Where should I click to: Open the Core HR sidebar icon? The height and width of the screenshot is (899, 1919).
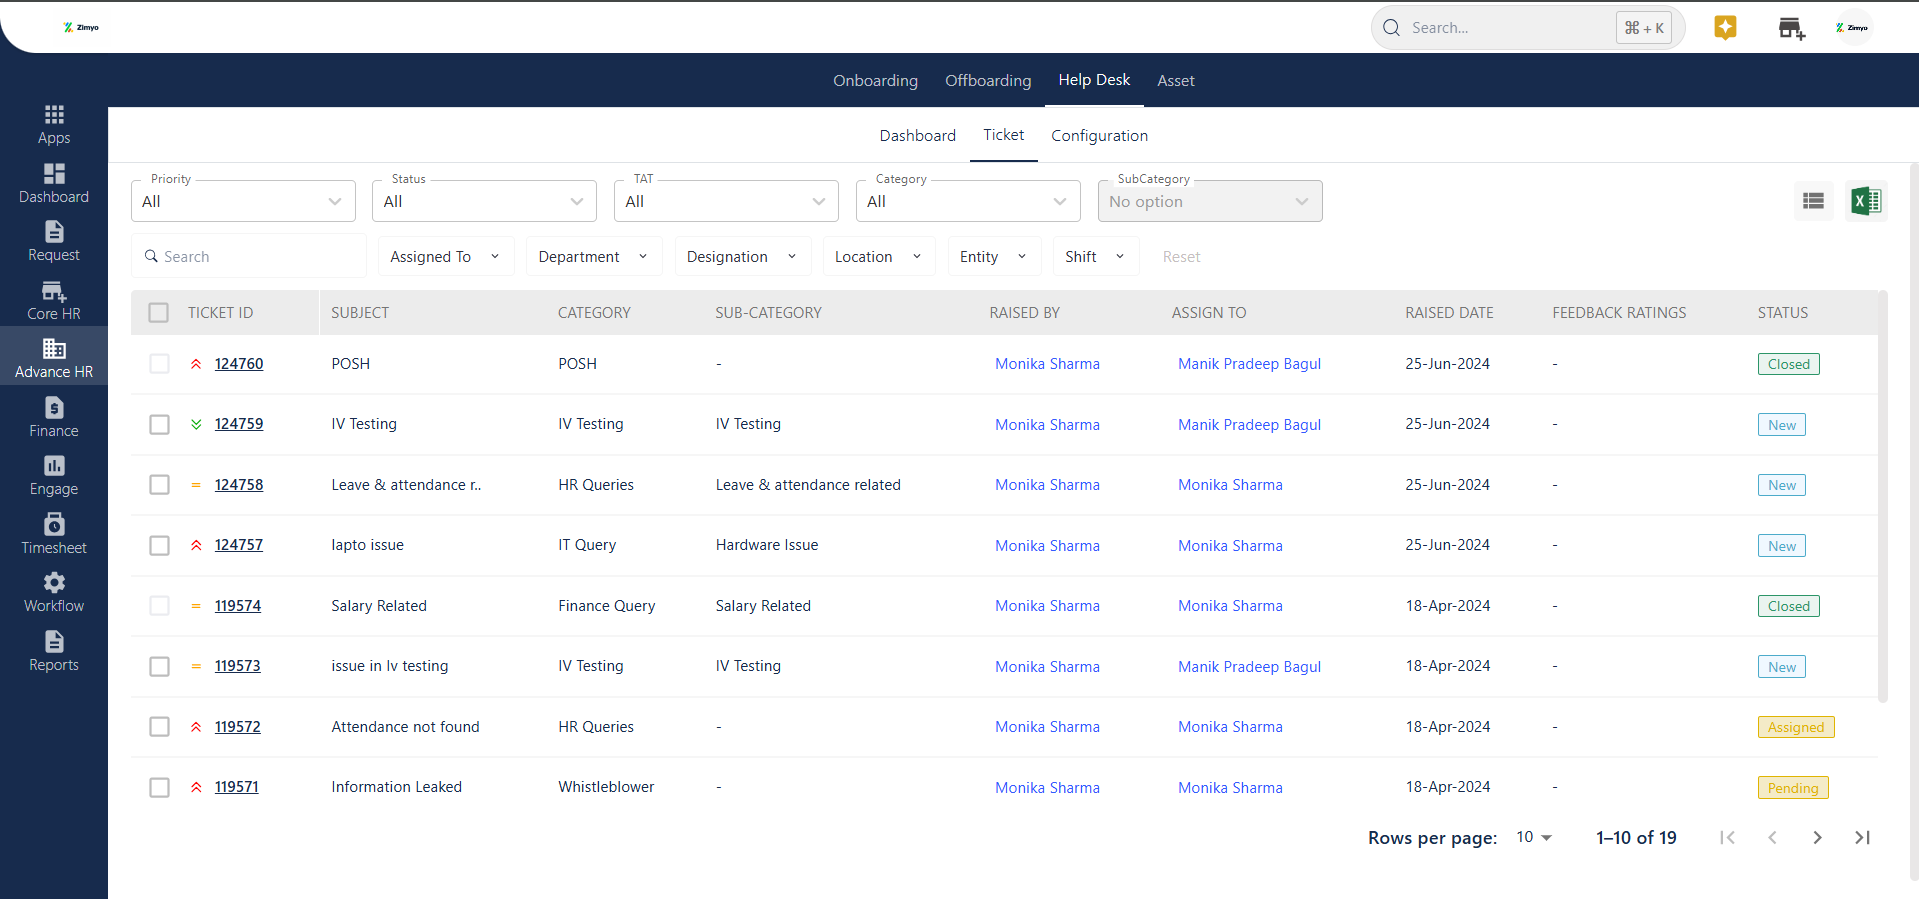click(54, 291)
